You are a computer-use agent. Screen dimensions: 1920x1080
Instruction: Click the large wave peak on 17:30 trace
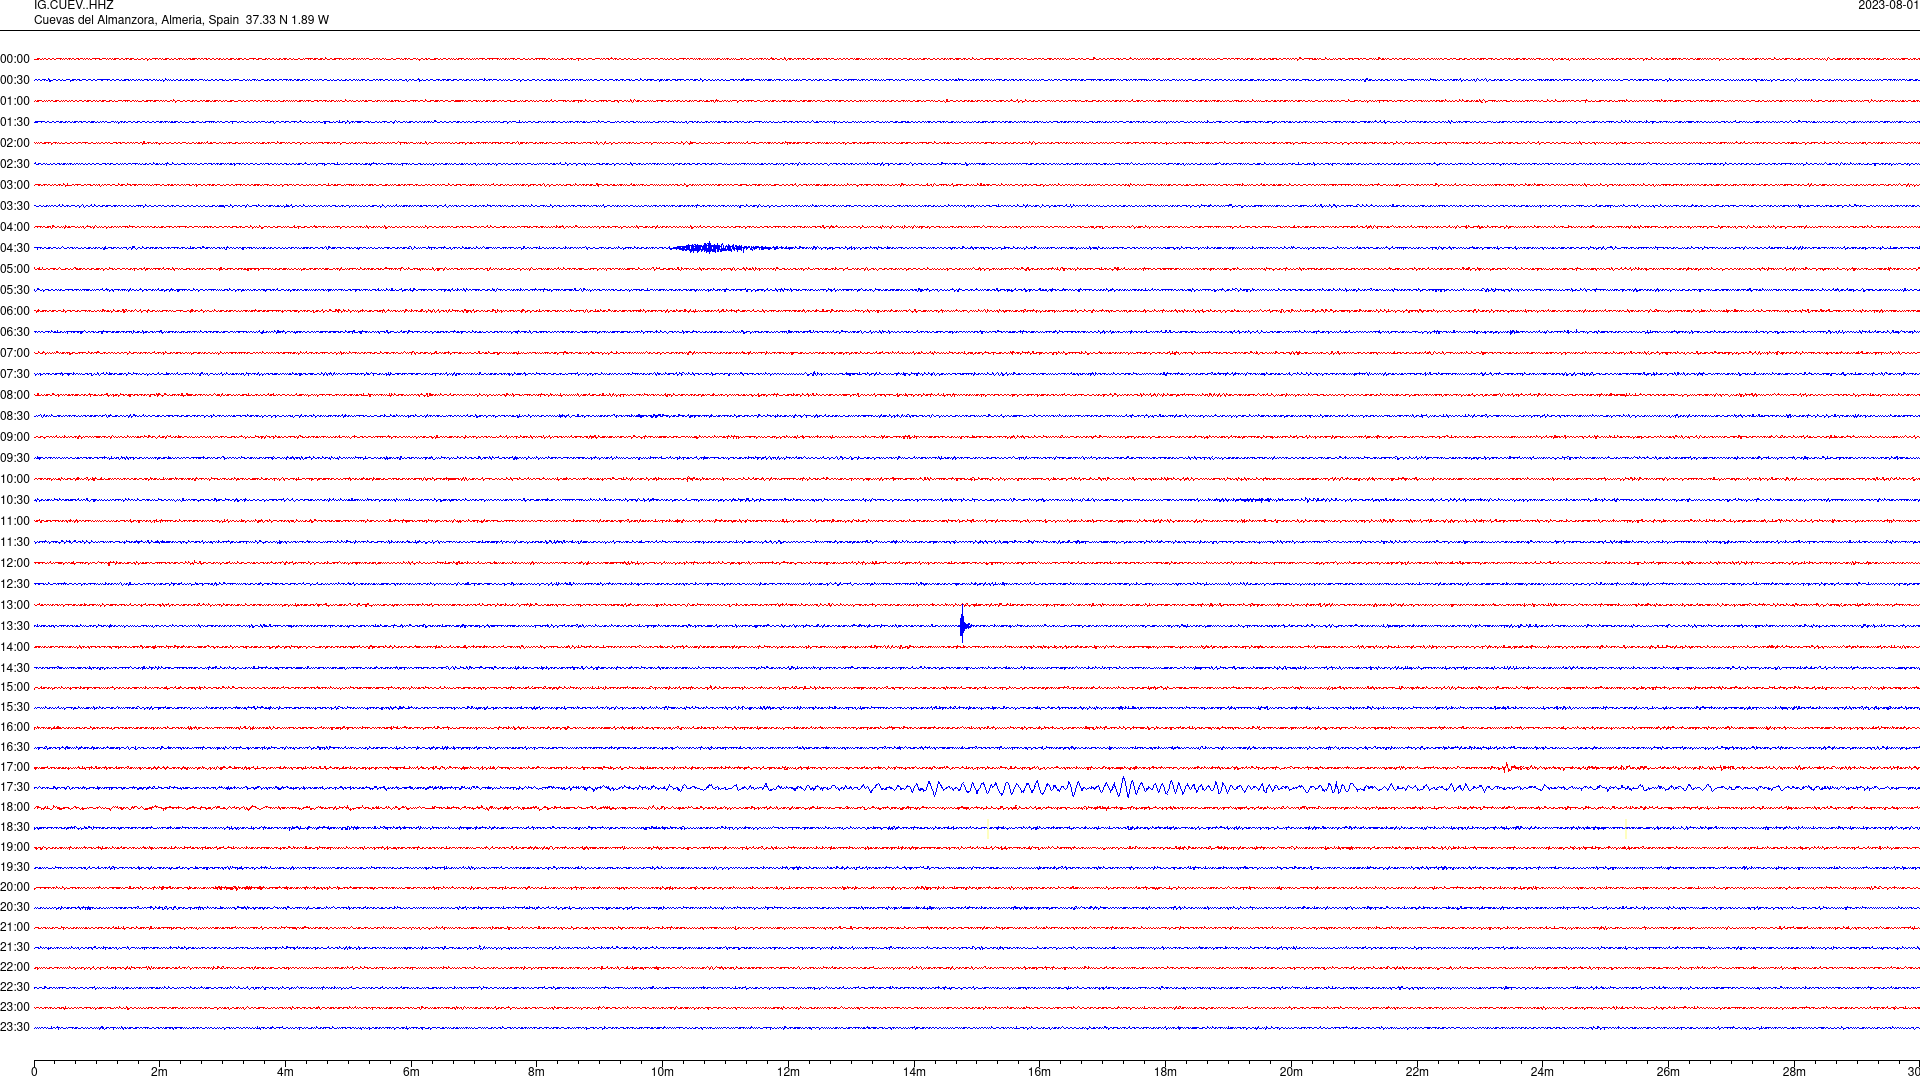click(1124, 786)
